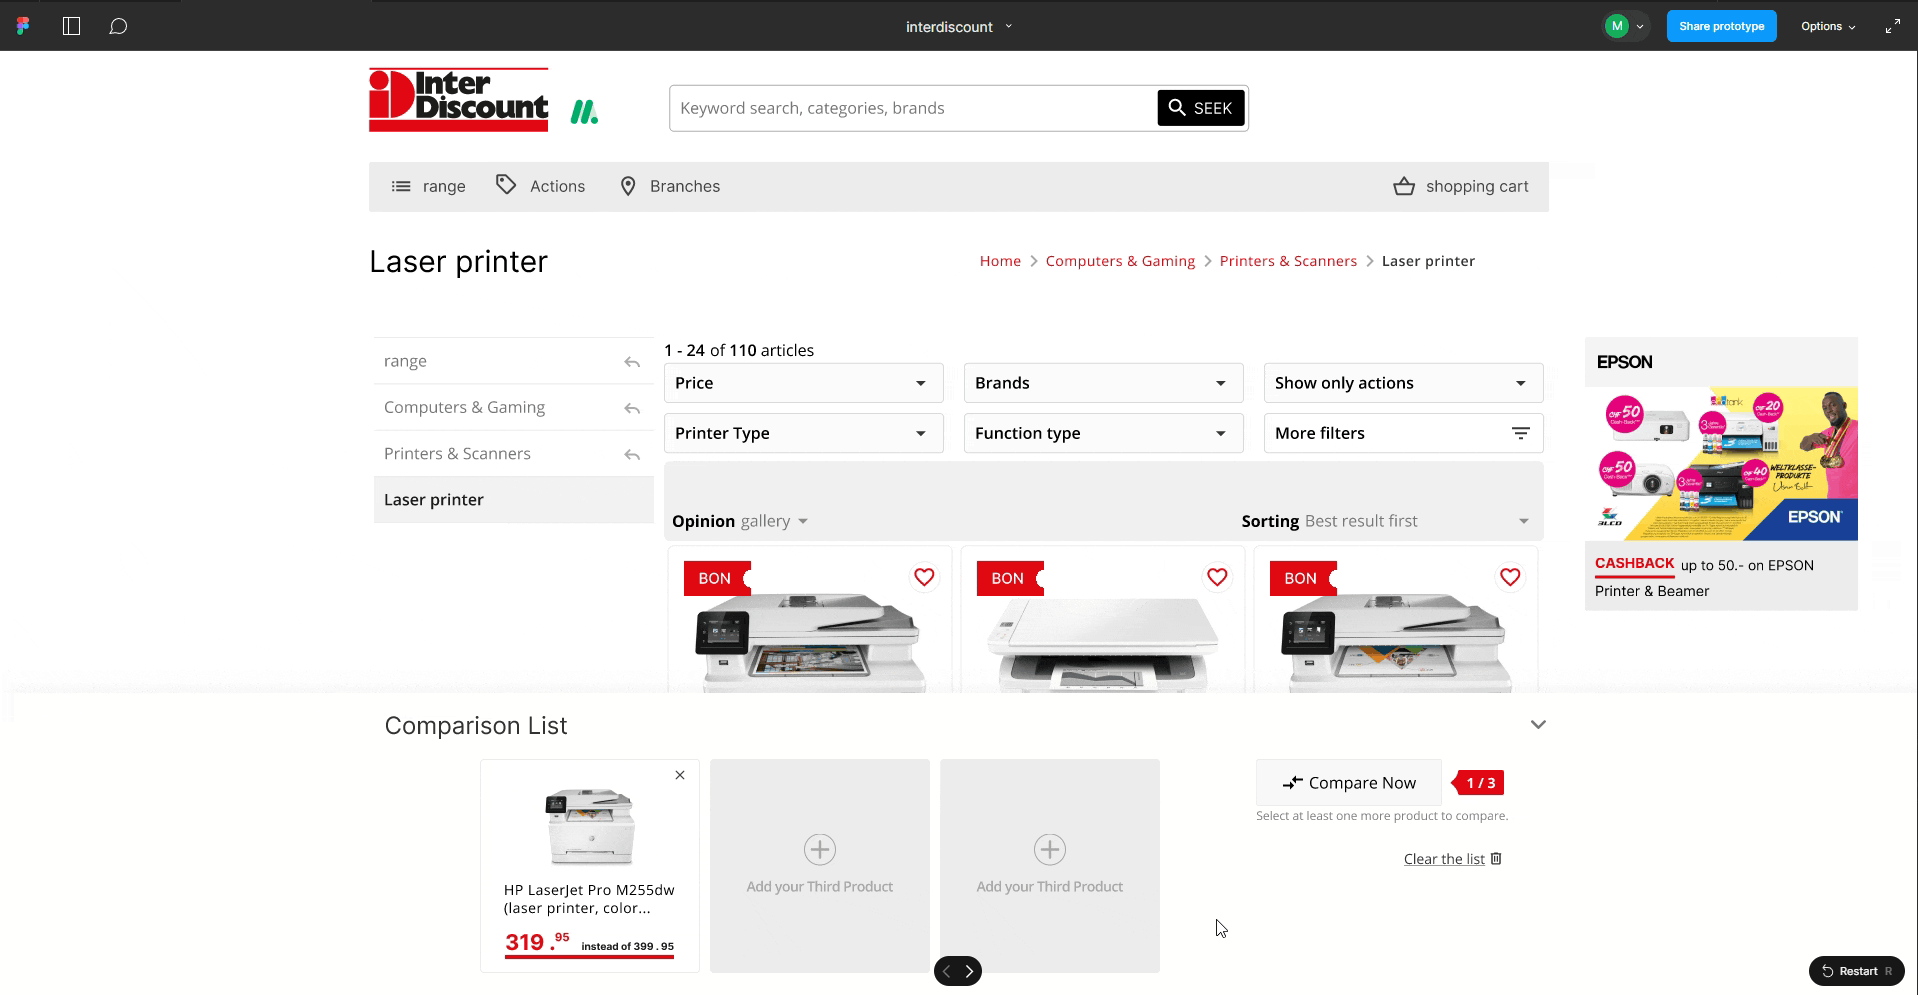This screenshot has height=995, width=1918.
Task: Toggle the Figma sidebar panel icon
Action: coord(71,26)
